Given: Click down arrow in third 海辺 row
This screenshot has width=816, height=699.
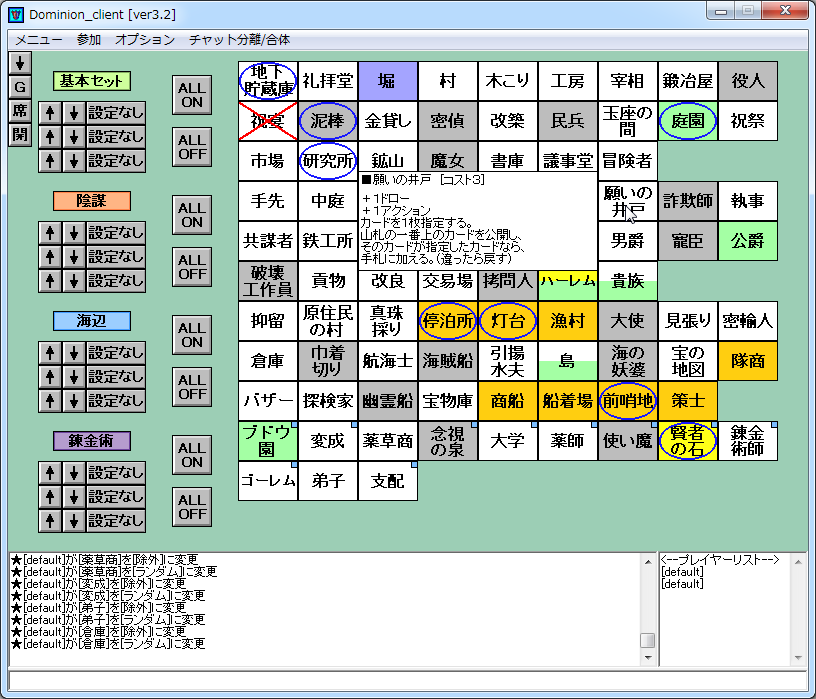Looking at the screenshot, I should [74, 401].
